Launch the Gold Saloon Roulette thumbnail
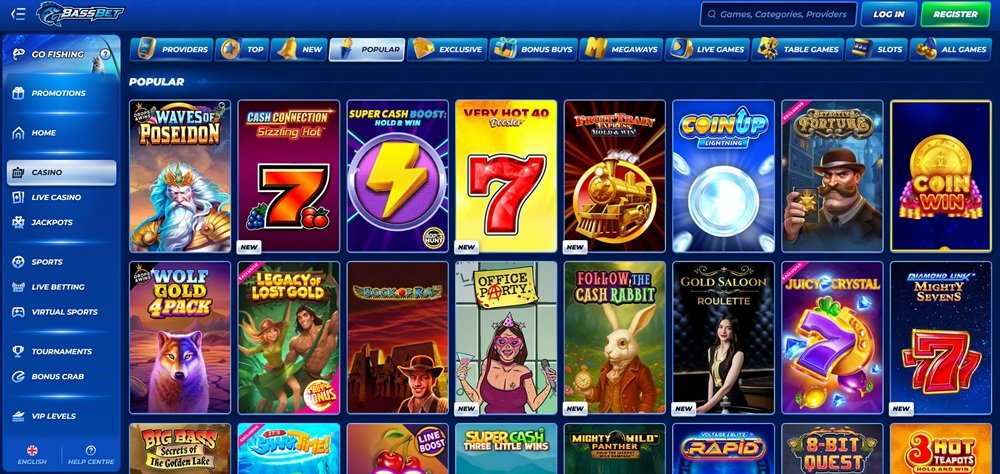This screenshot has height=474, width=1000. click(723, 337)
